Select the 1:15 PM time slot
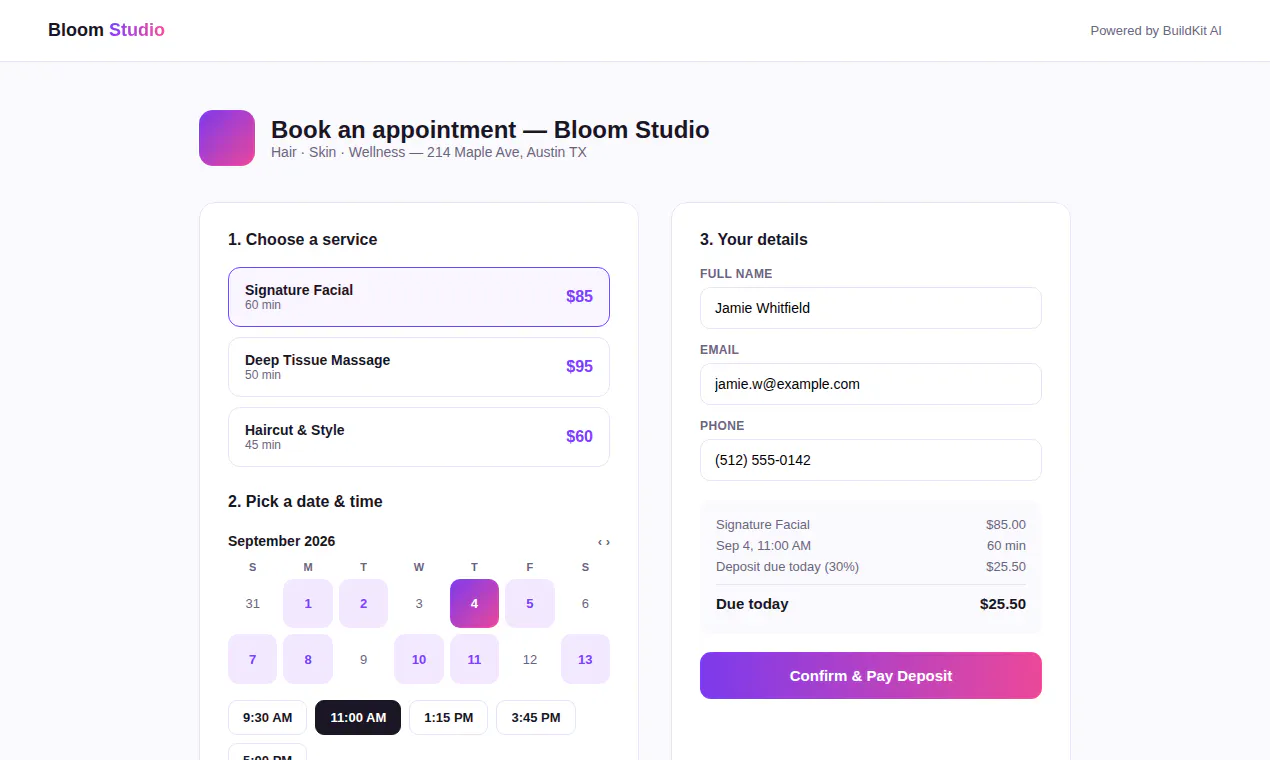This screenshot has width=1270, height=760. (448, 717)
